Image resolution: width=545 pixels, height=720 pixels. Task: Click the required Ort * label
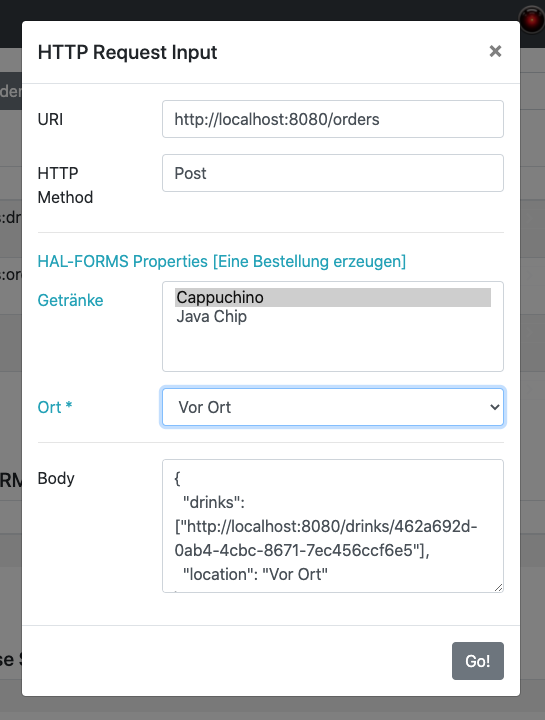coord(55,407)
